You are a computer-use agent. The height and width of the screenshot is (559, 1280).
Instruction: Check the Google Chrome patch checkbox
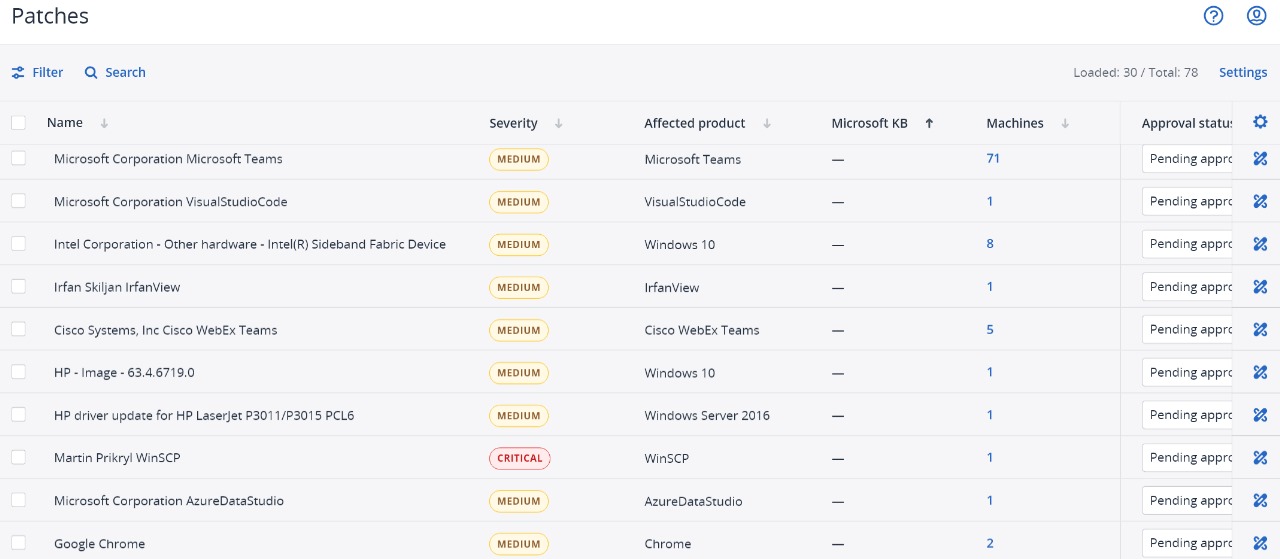pyautogui.click(x=18, y=543)
